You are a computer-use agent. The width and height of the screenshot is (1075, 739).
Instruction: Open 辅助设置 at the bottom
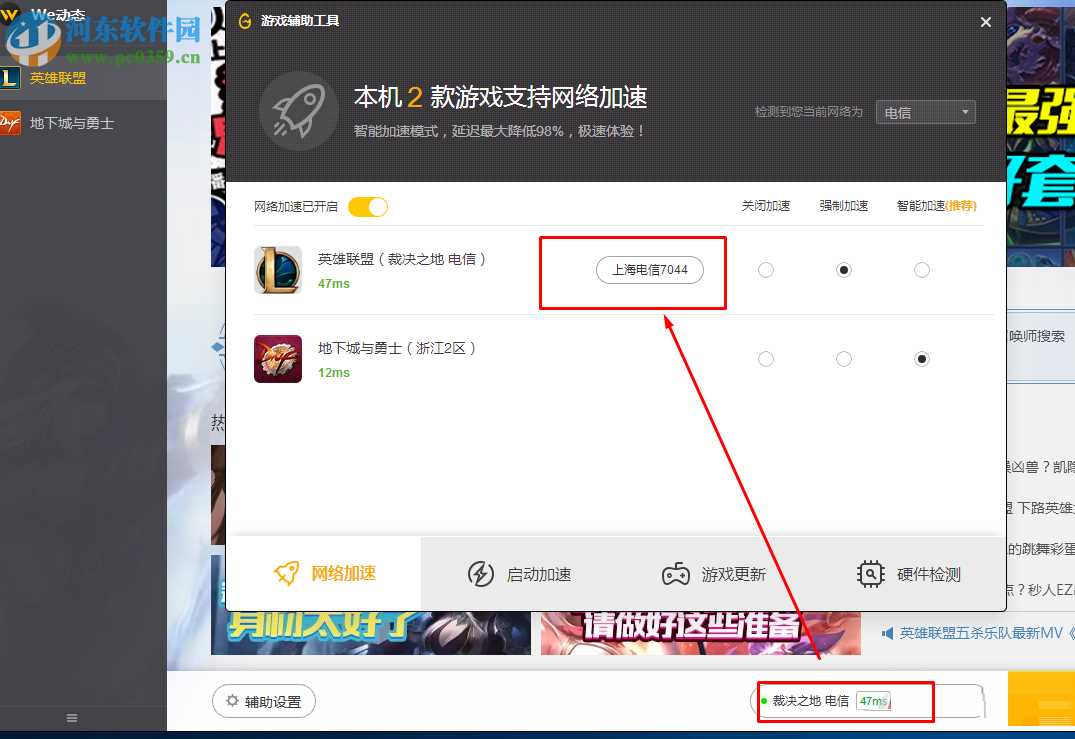point(263,701)
